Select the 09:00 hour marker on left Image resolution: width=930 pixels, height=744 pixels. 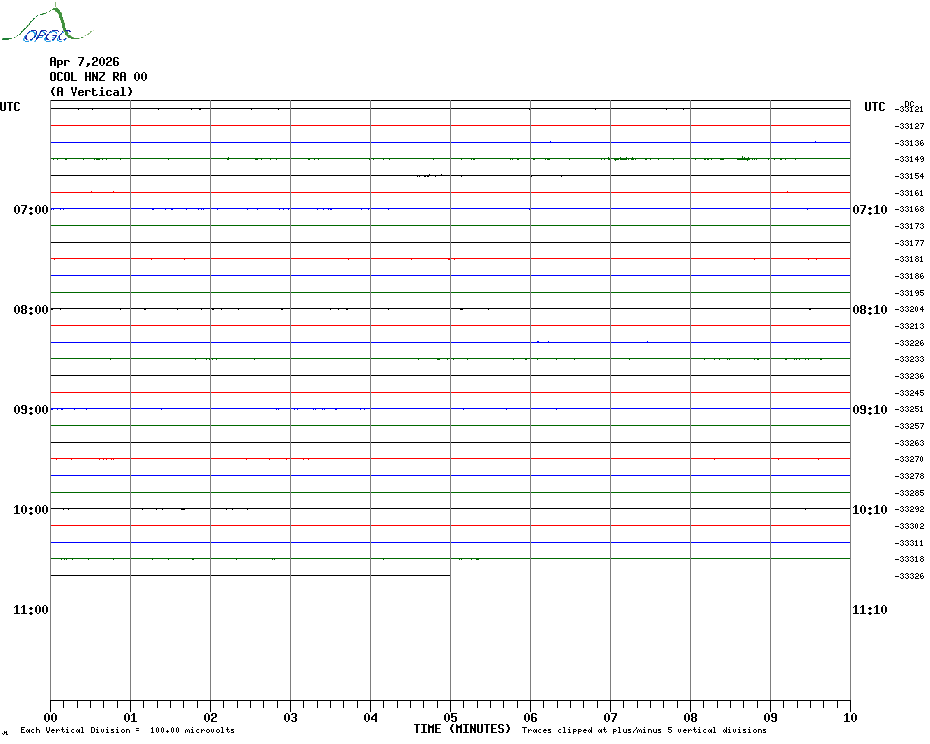(x=30, y=410)
